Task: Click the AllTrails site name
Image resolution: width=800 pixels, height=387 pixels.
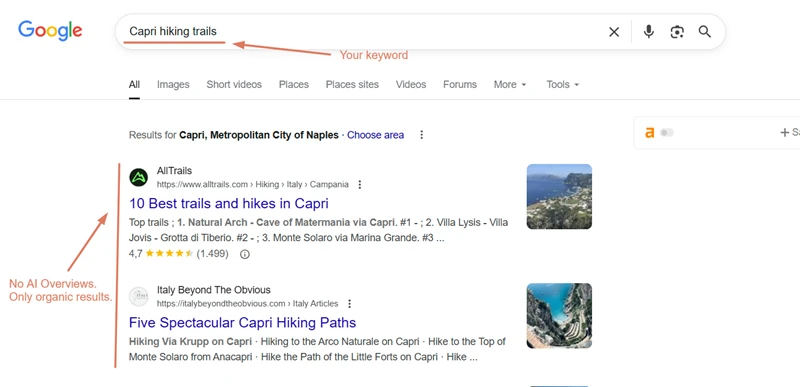Action: (x=174, y=171)
